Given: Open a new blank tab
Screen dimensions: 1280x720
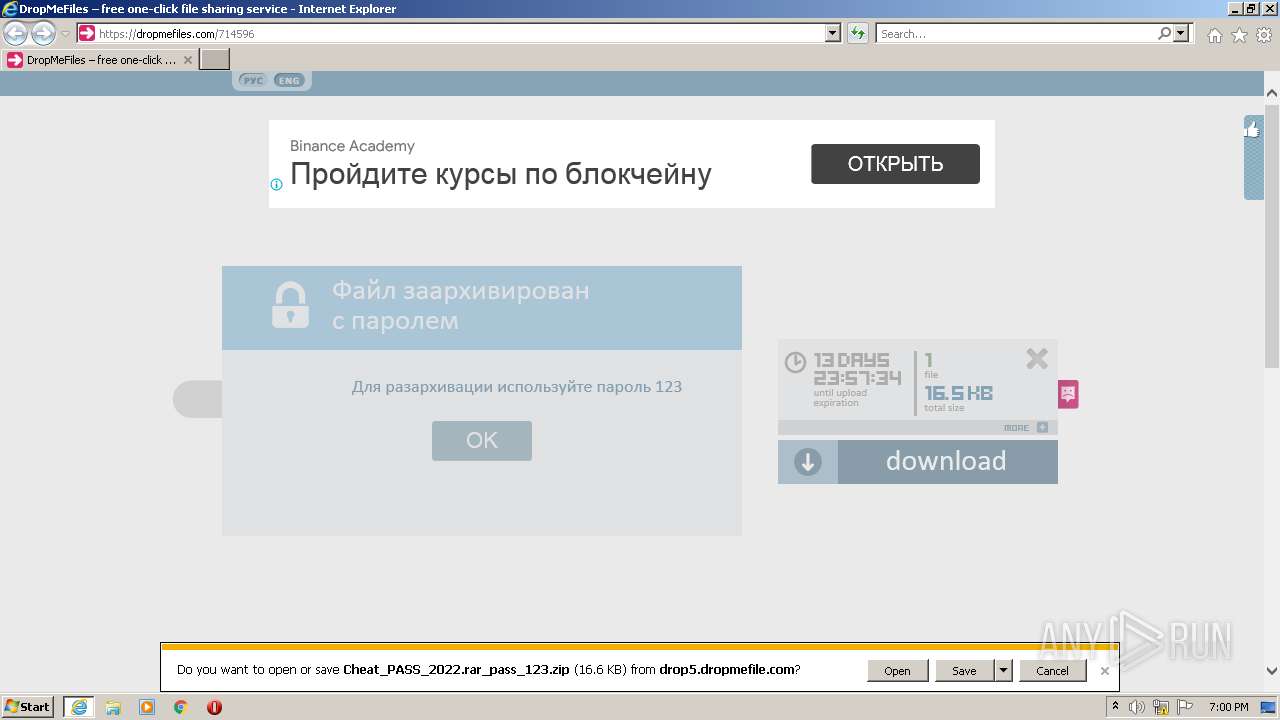Looking at the screenshot, I should point(215,60).
